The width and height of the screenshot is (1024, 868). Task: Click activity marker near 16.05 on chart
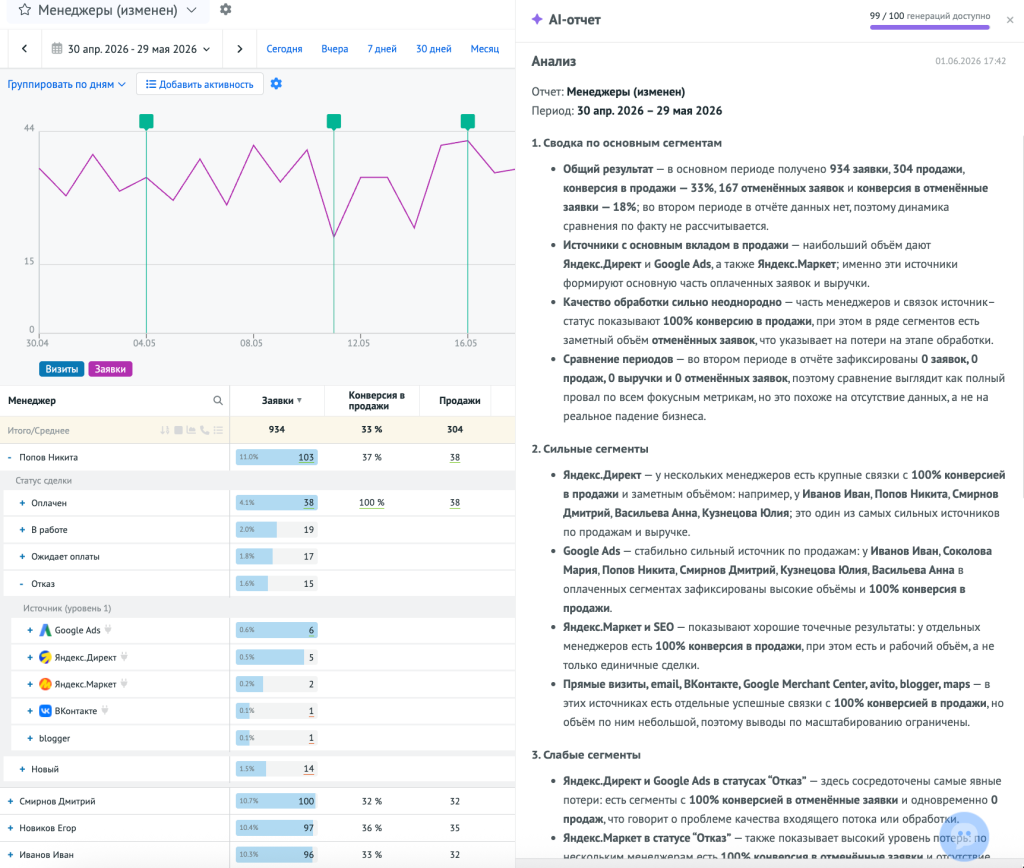point(468,121)
